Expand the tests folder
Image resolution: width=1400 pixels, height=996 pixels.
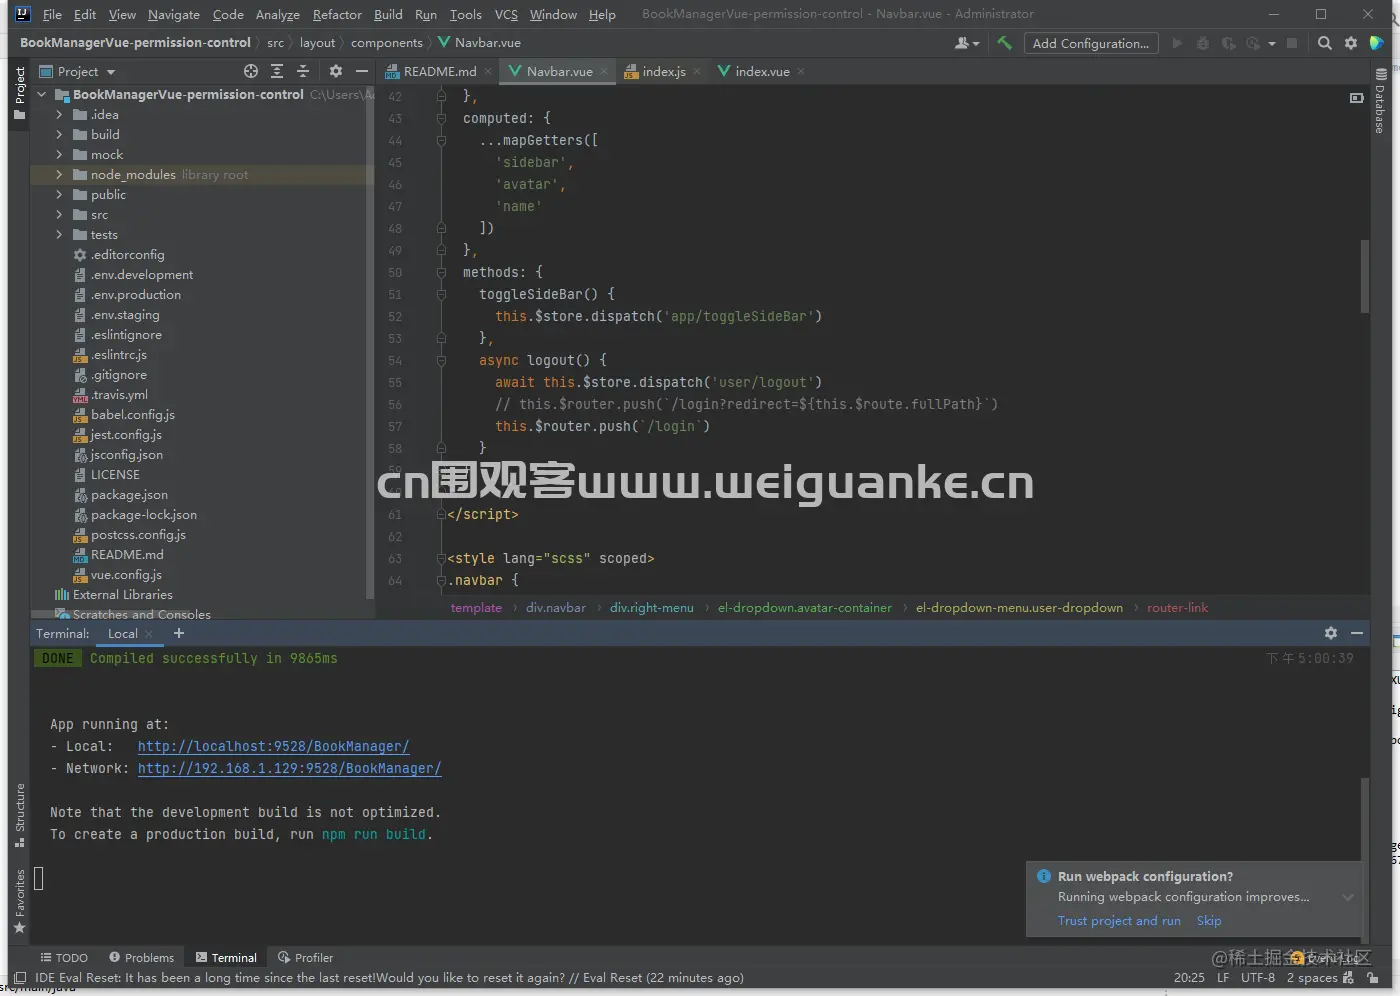(59, 235)
